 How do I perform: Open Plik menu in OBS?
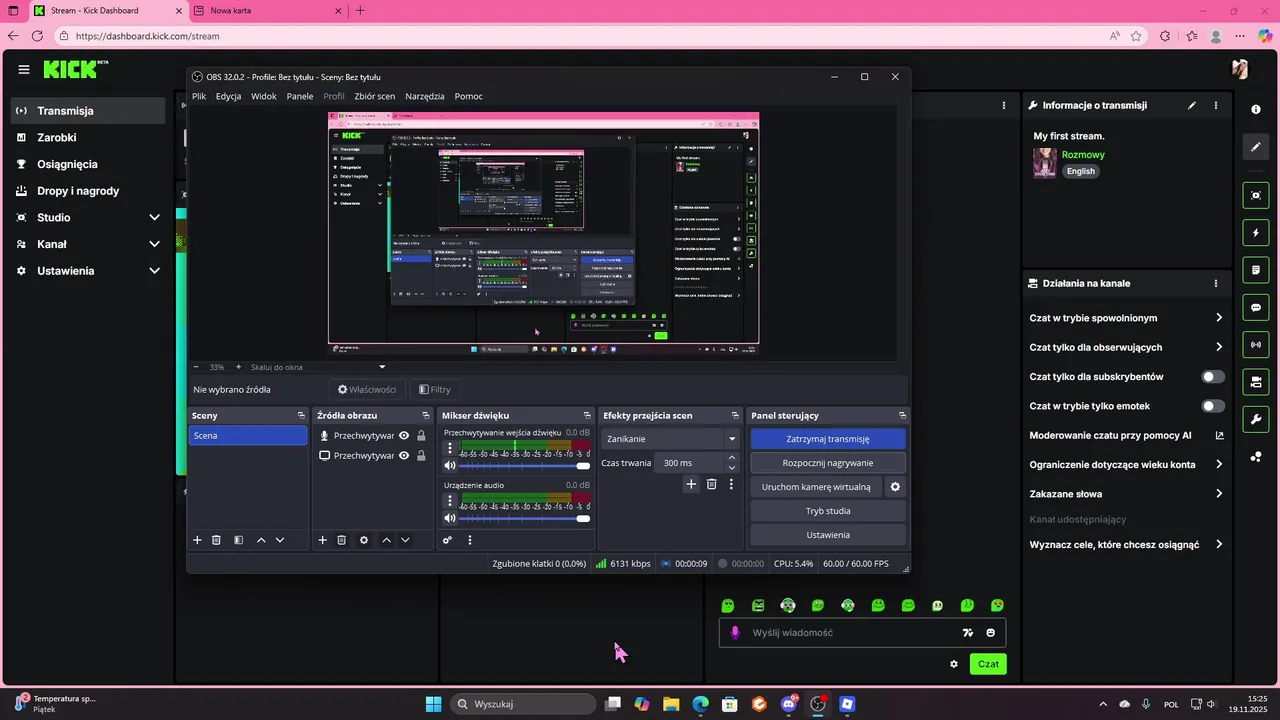tap(199, 96)
